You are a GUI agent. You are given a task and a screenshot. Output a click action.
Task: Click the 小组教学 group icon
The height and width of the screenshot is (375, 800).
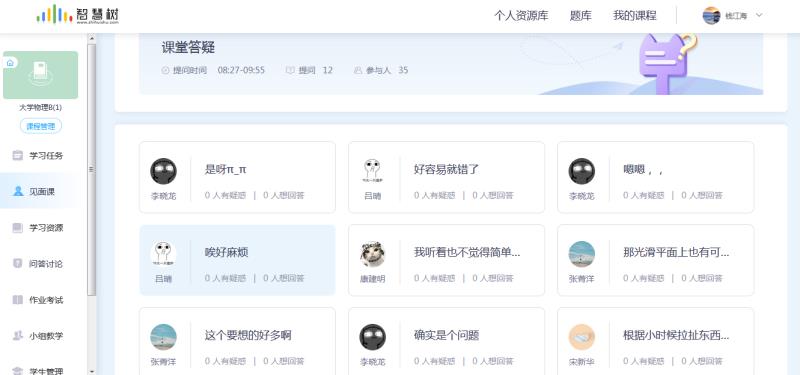click(18, 336)
